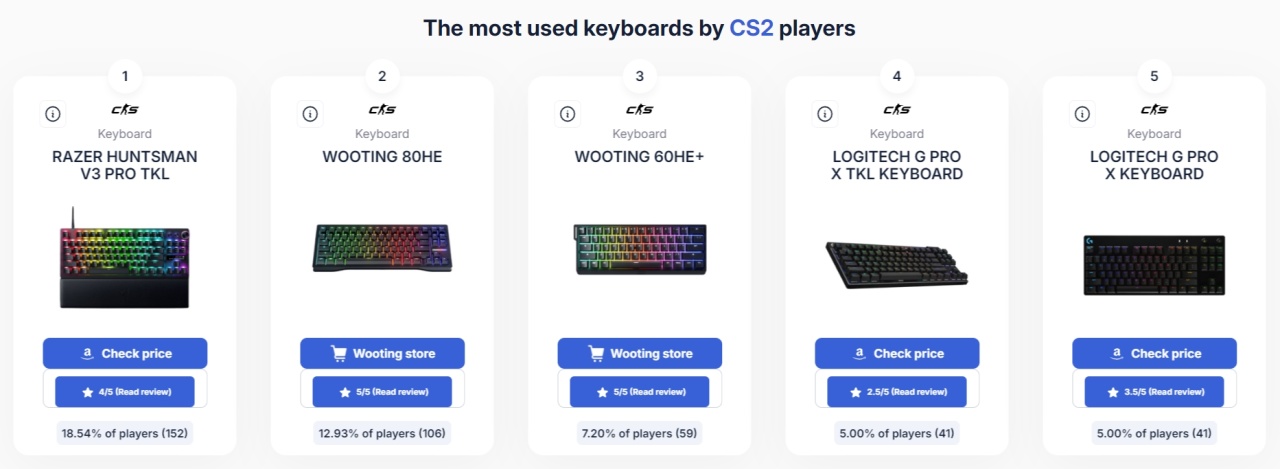
Task: Click the Wooting 60HE+ keyboard image
Action: pyautogui.click(x=640, y=250)
